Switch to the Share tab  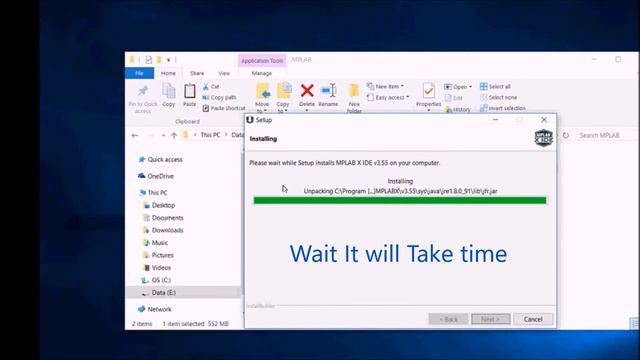197,73
